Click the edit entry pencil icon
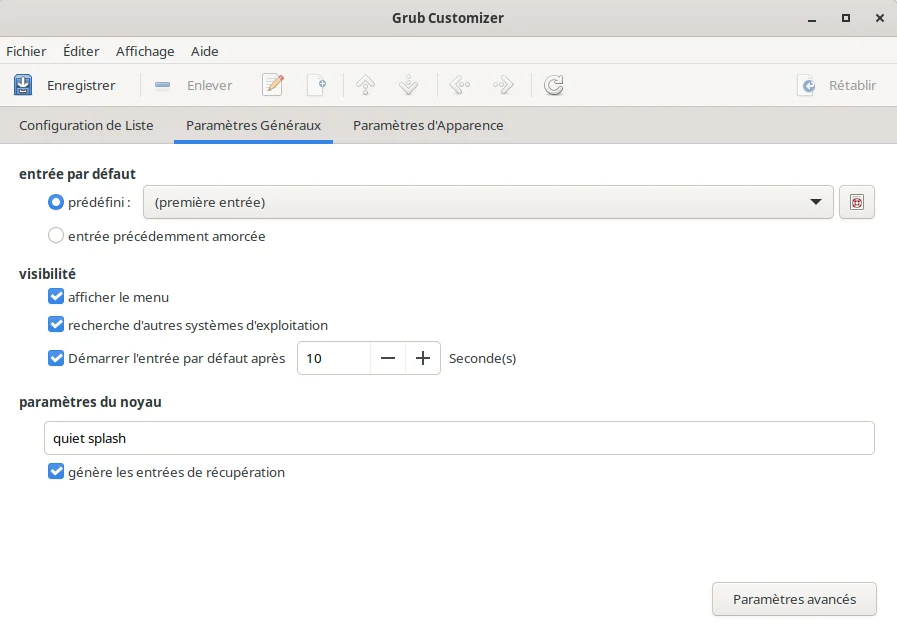Viewport: 897px width, 636px height. [x=273, y=85]
